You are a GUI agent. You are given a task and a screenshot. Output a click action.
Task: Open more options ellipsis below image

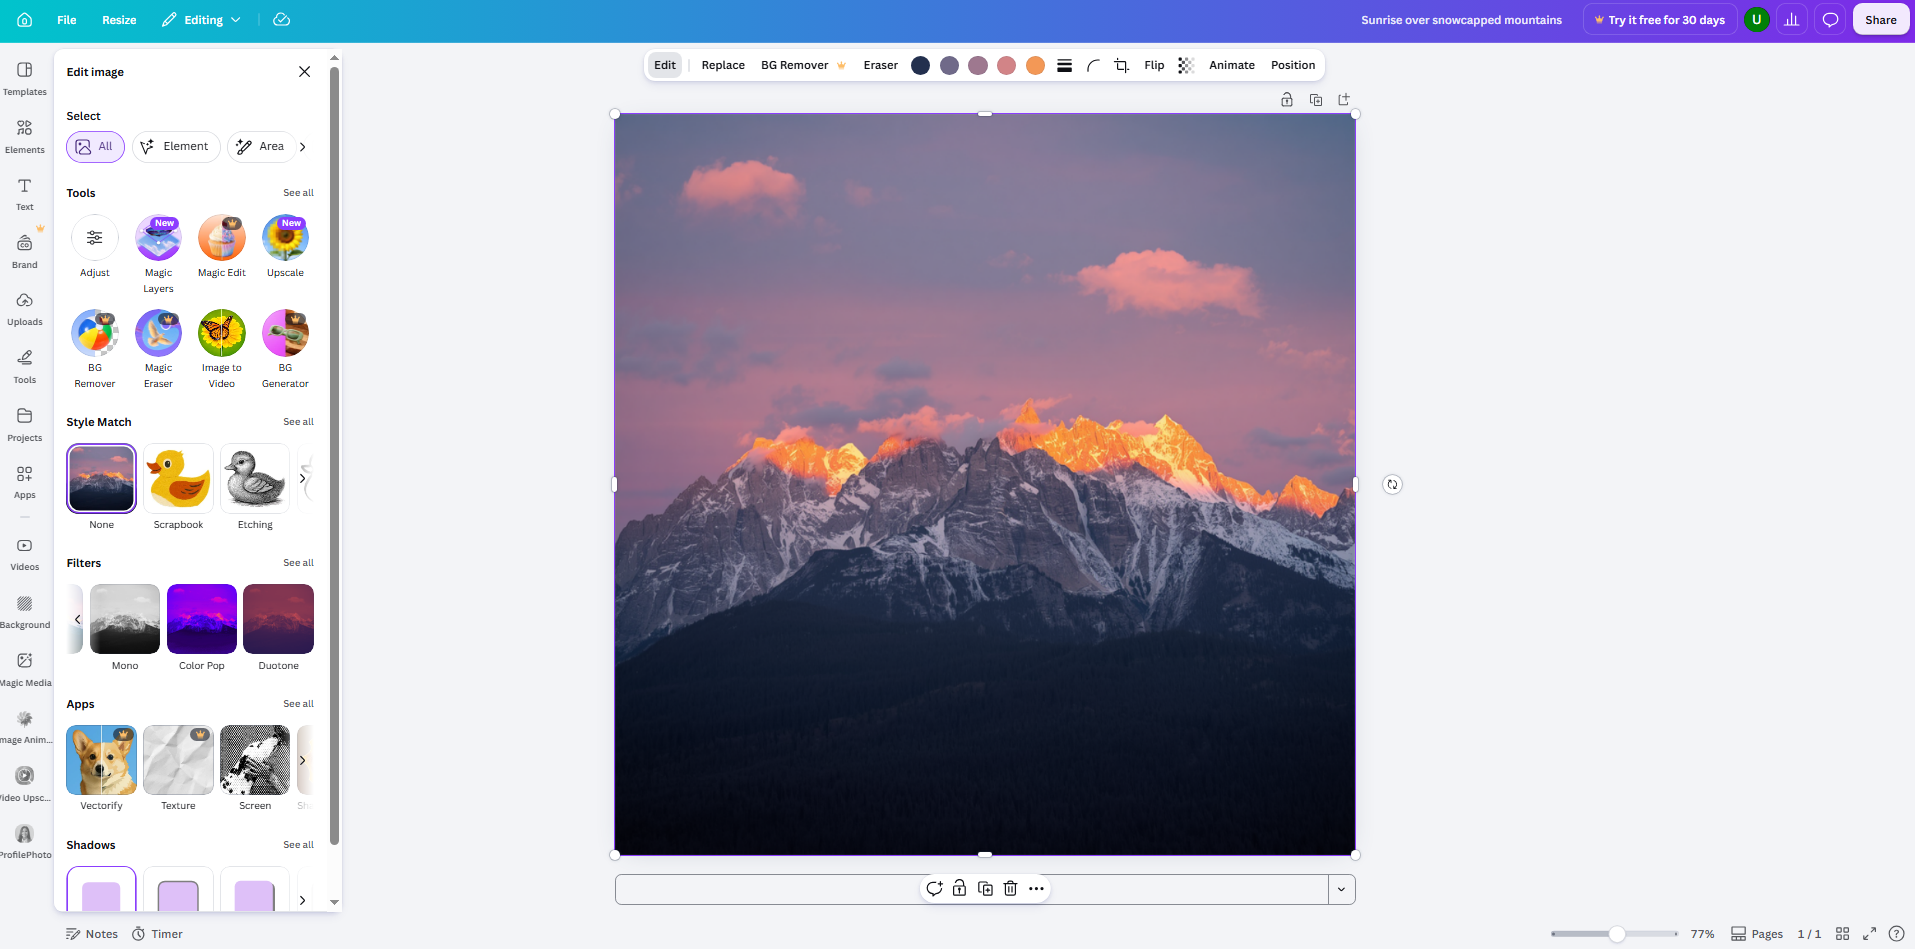pos(1036,888)
